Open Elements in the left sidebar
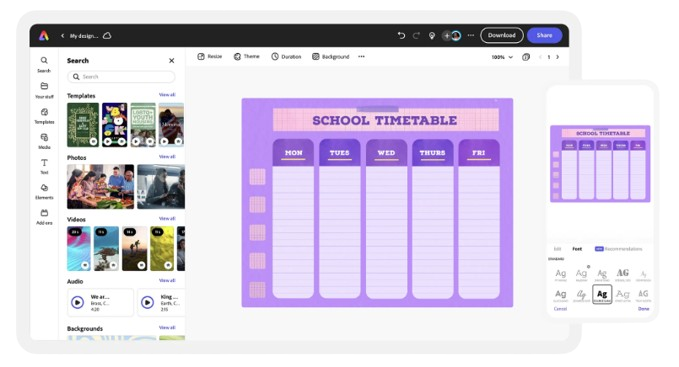 pyautogui.click(x=44, y=191)
